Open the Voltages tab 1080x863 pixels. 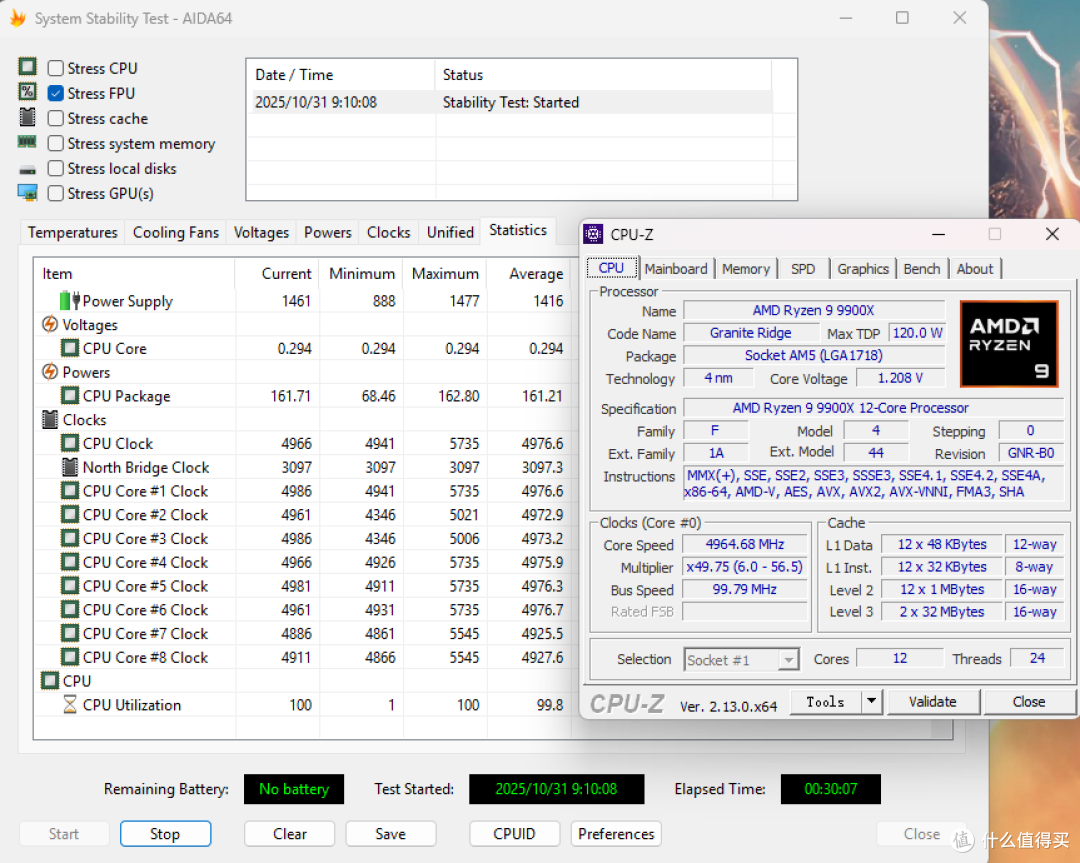[261, 233]
